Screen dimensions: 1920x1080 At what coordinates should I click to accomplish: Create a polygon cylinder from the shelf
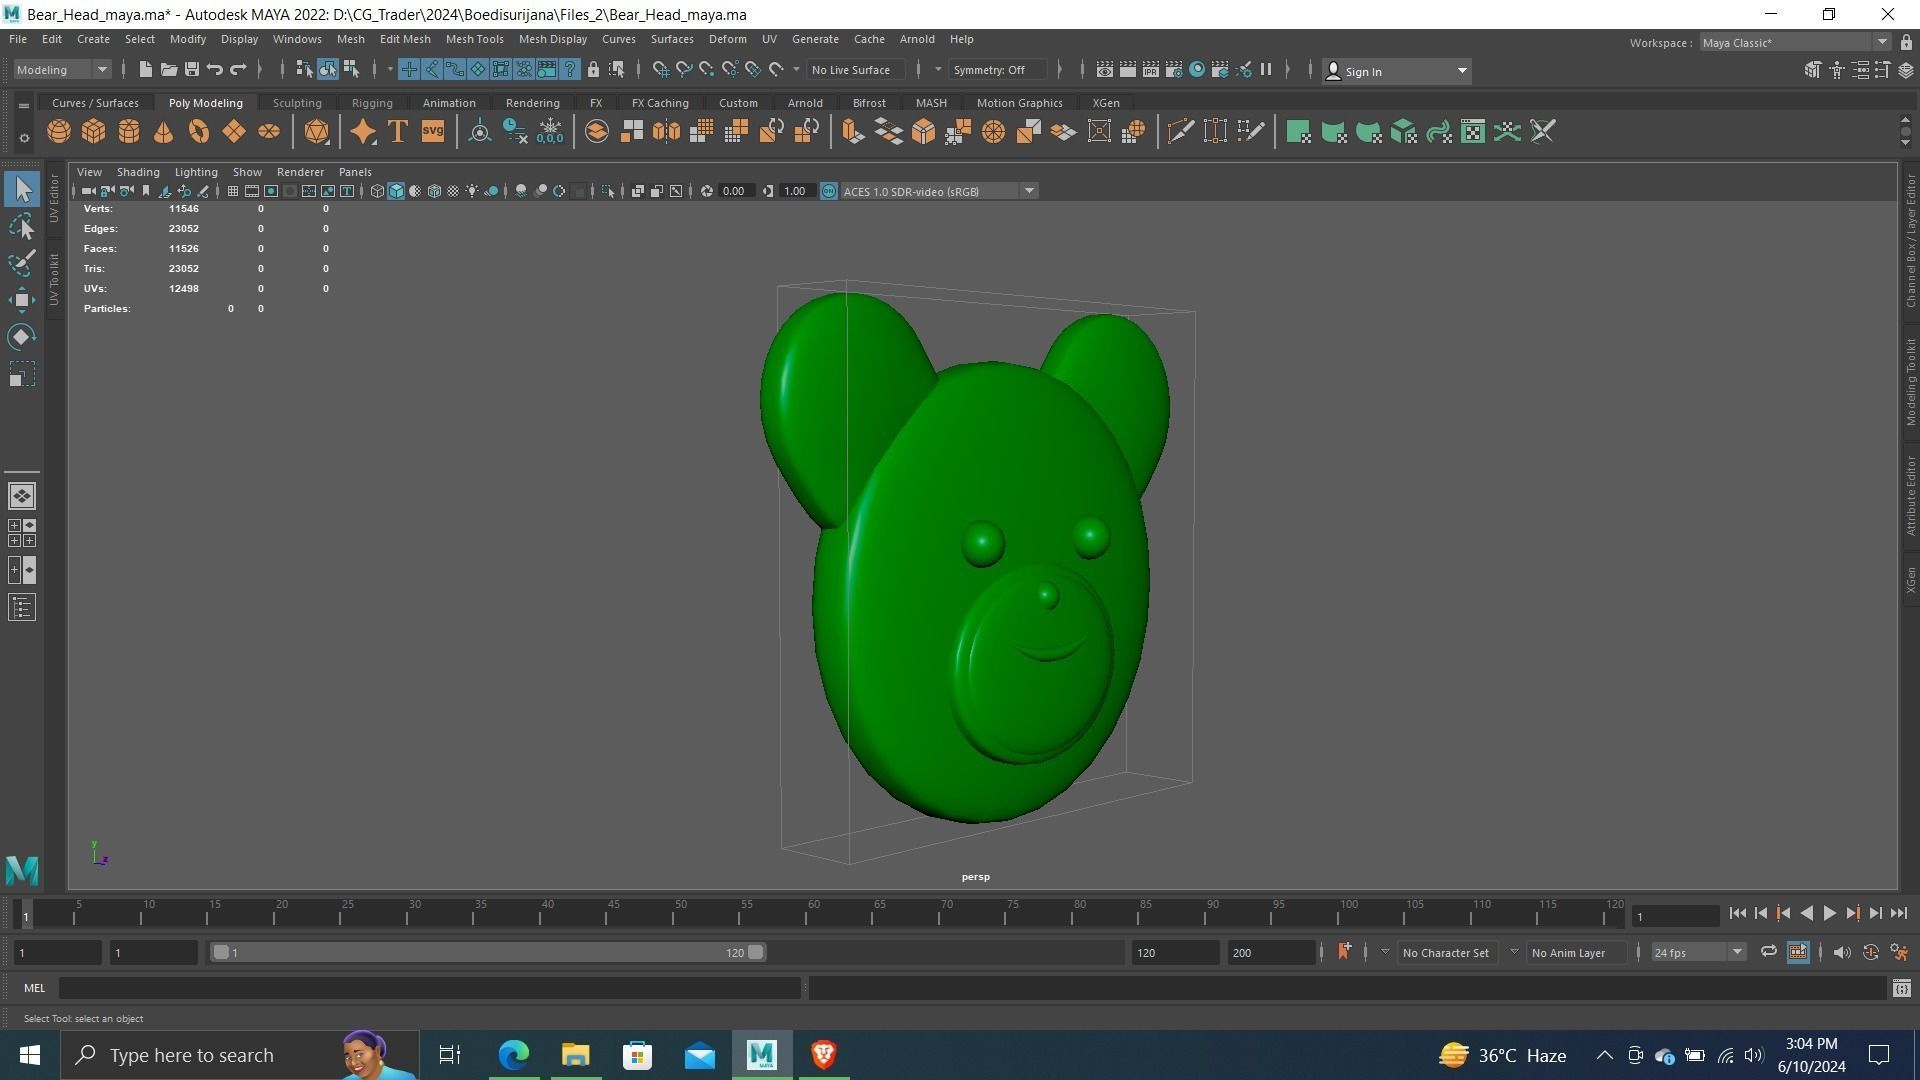click(x=129, y=132)
